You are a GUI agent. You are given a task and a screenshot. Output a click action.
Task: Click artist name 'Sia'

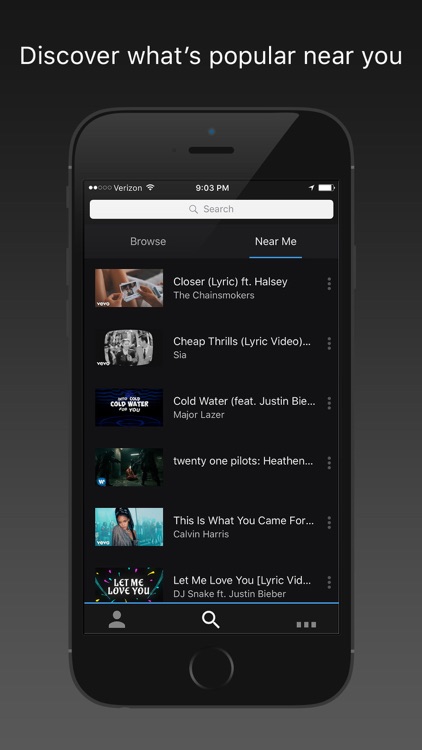180,355
